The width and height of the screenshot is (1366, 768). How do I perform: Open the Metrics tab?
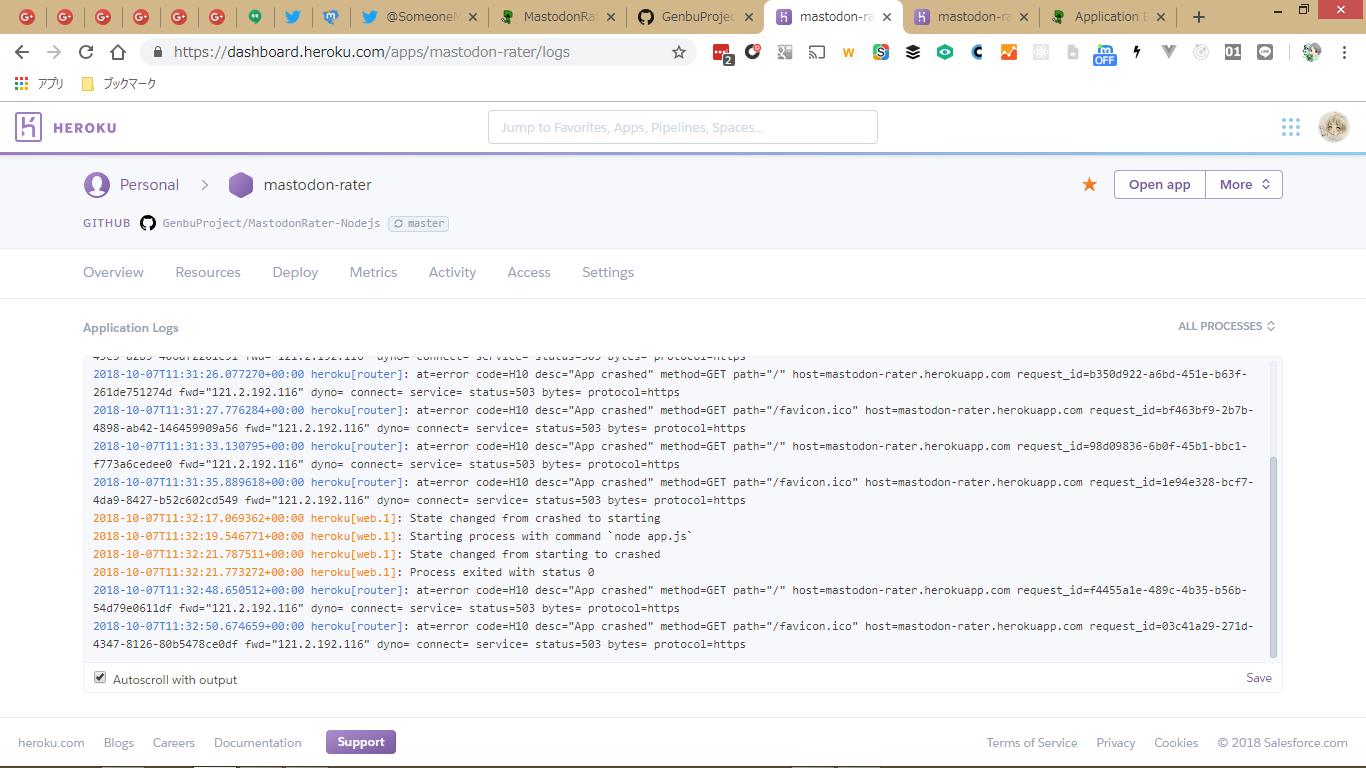coord(373,272)
